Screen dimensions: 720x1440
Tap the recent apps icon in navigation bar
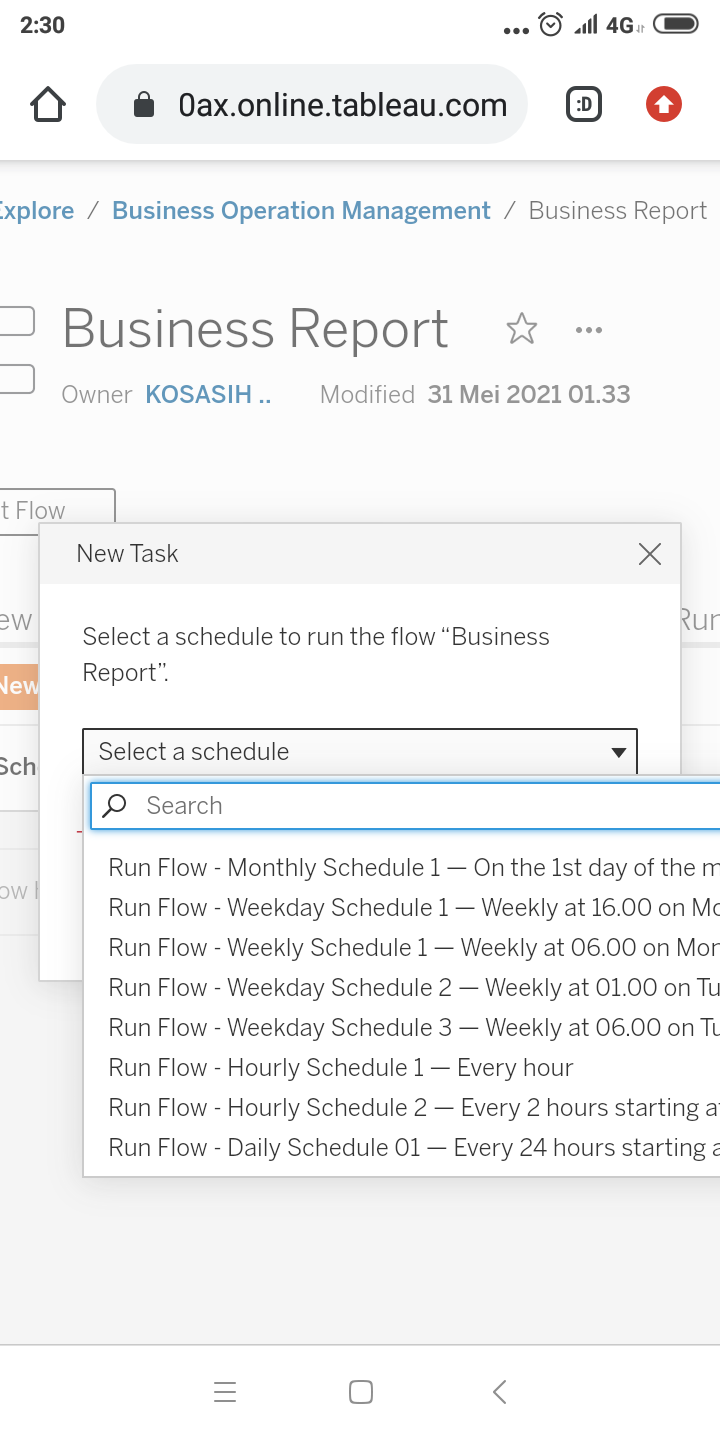[225, 1391]
